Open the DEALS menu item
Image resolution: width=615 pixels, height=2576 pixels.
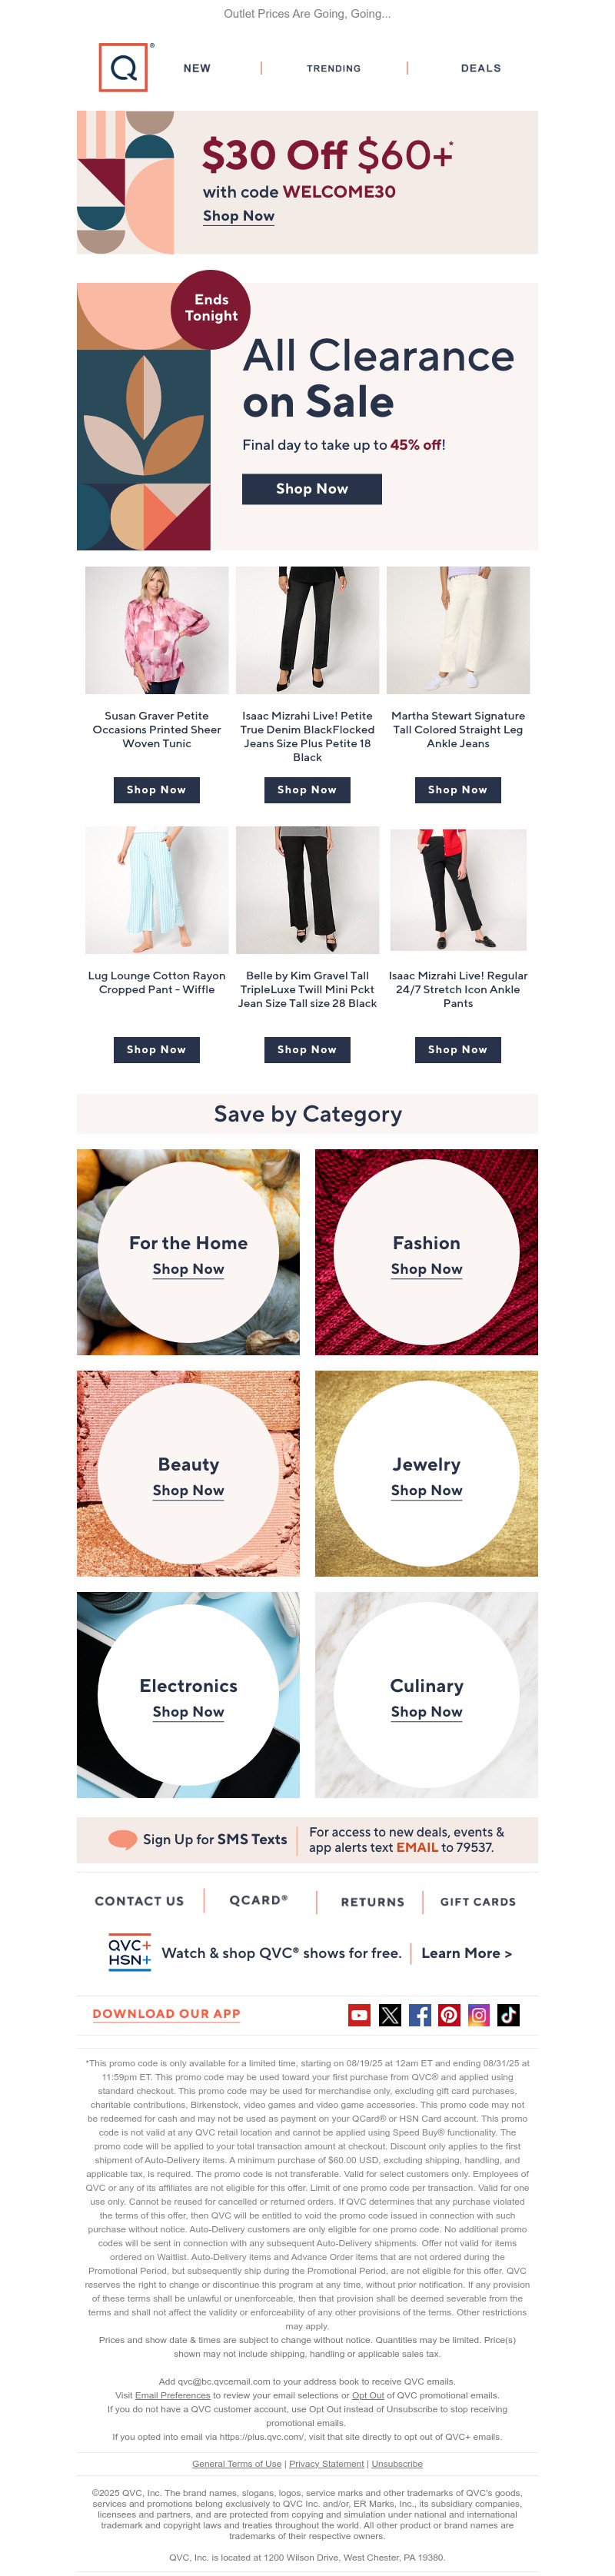[x=481, y=68]
